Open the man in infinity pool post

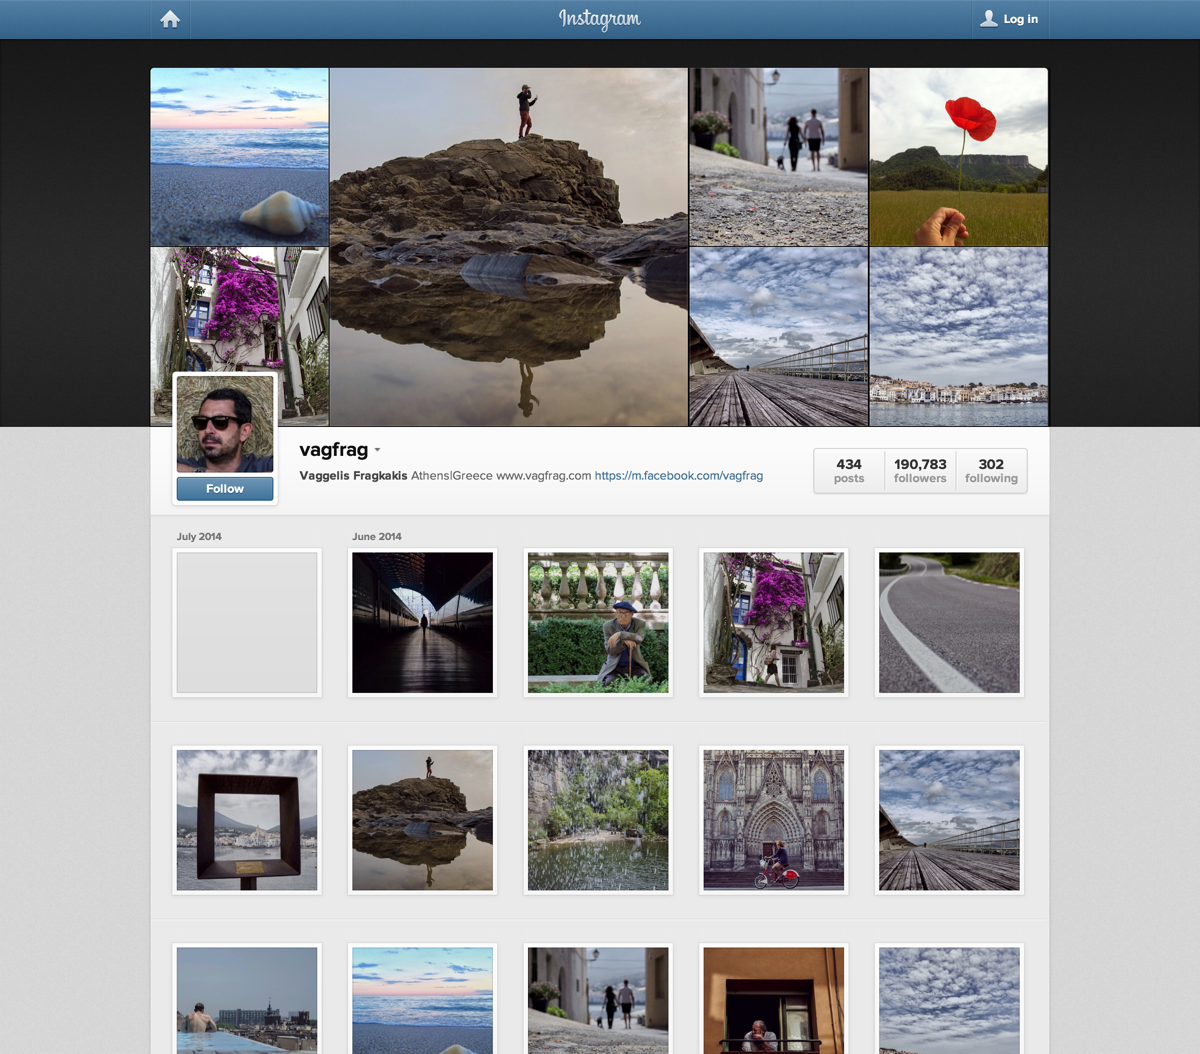pyautogui.click(x=247, y=999)
